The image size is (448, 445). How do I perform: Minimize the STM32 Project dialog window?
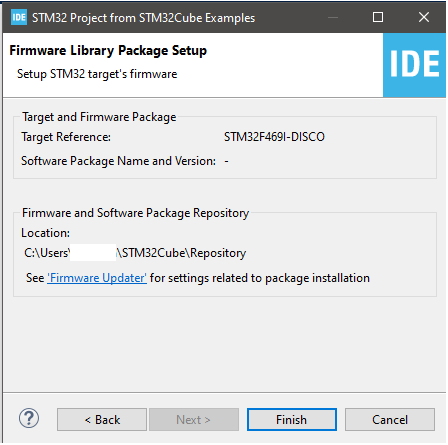point(333,17)
